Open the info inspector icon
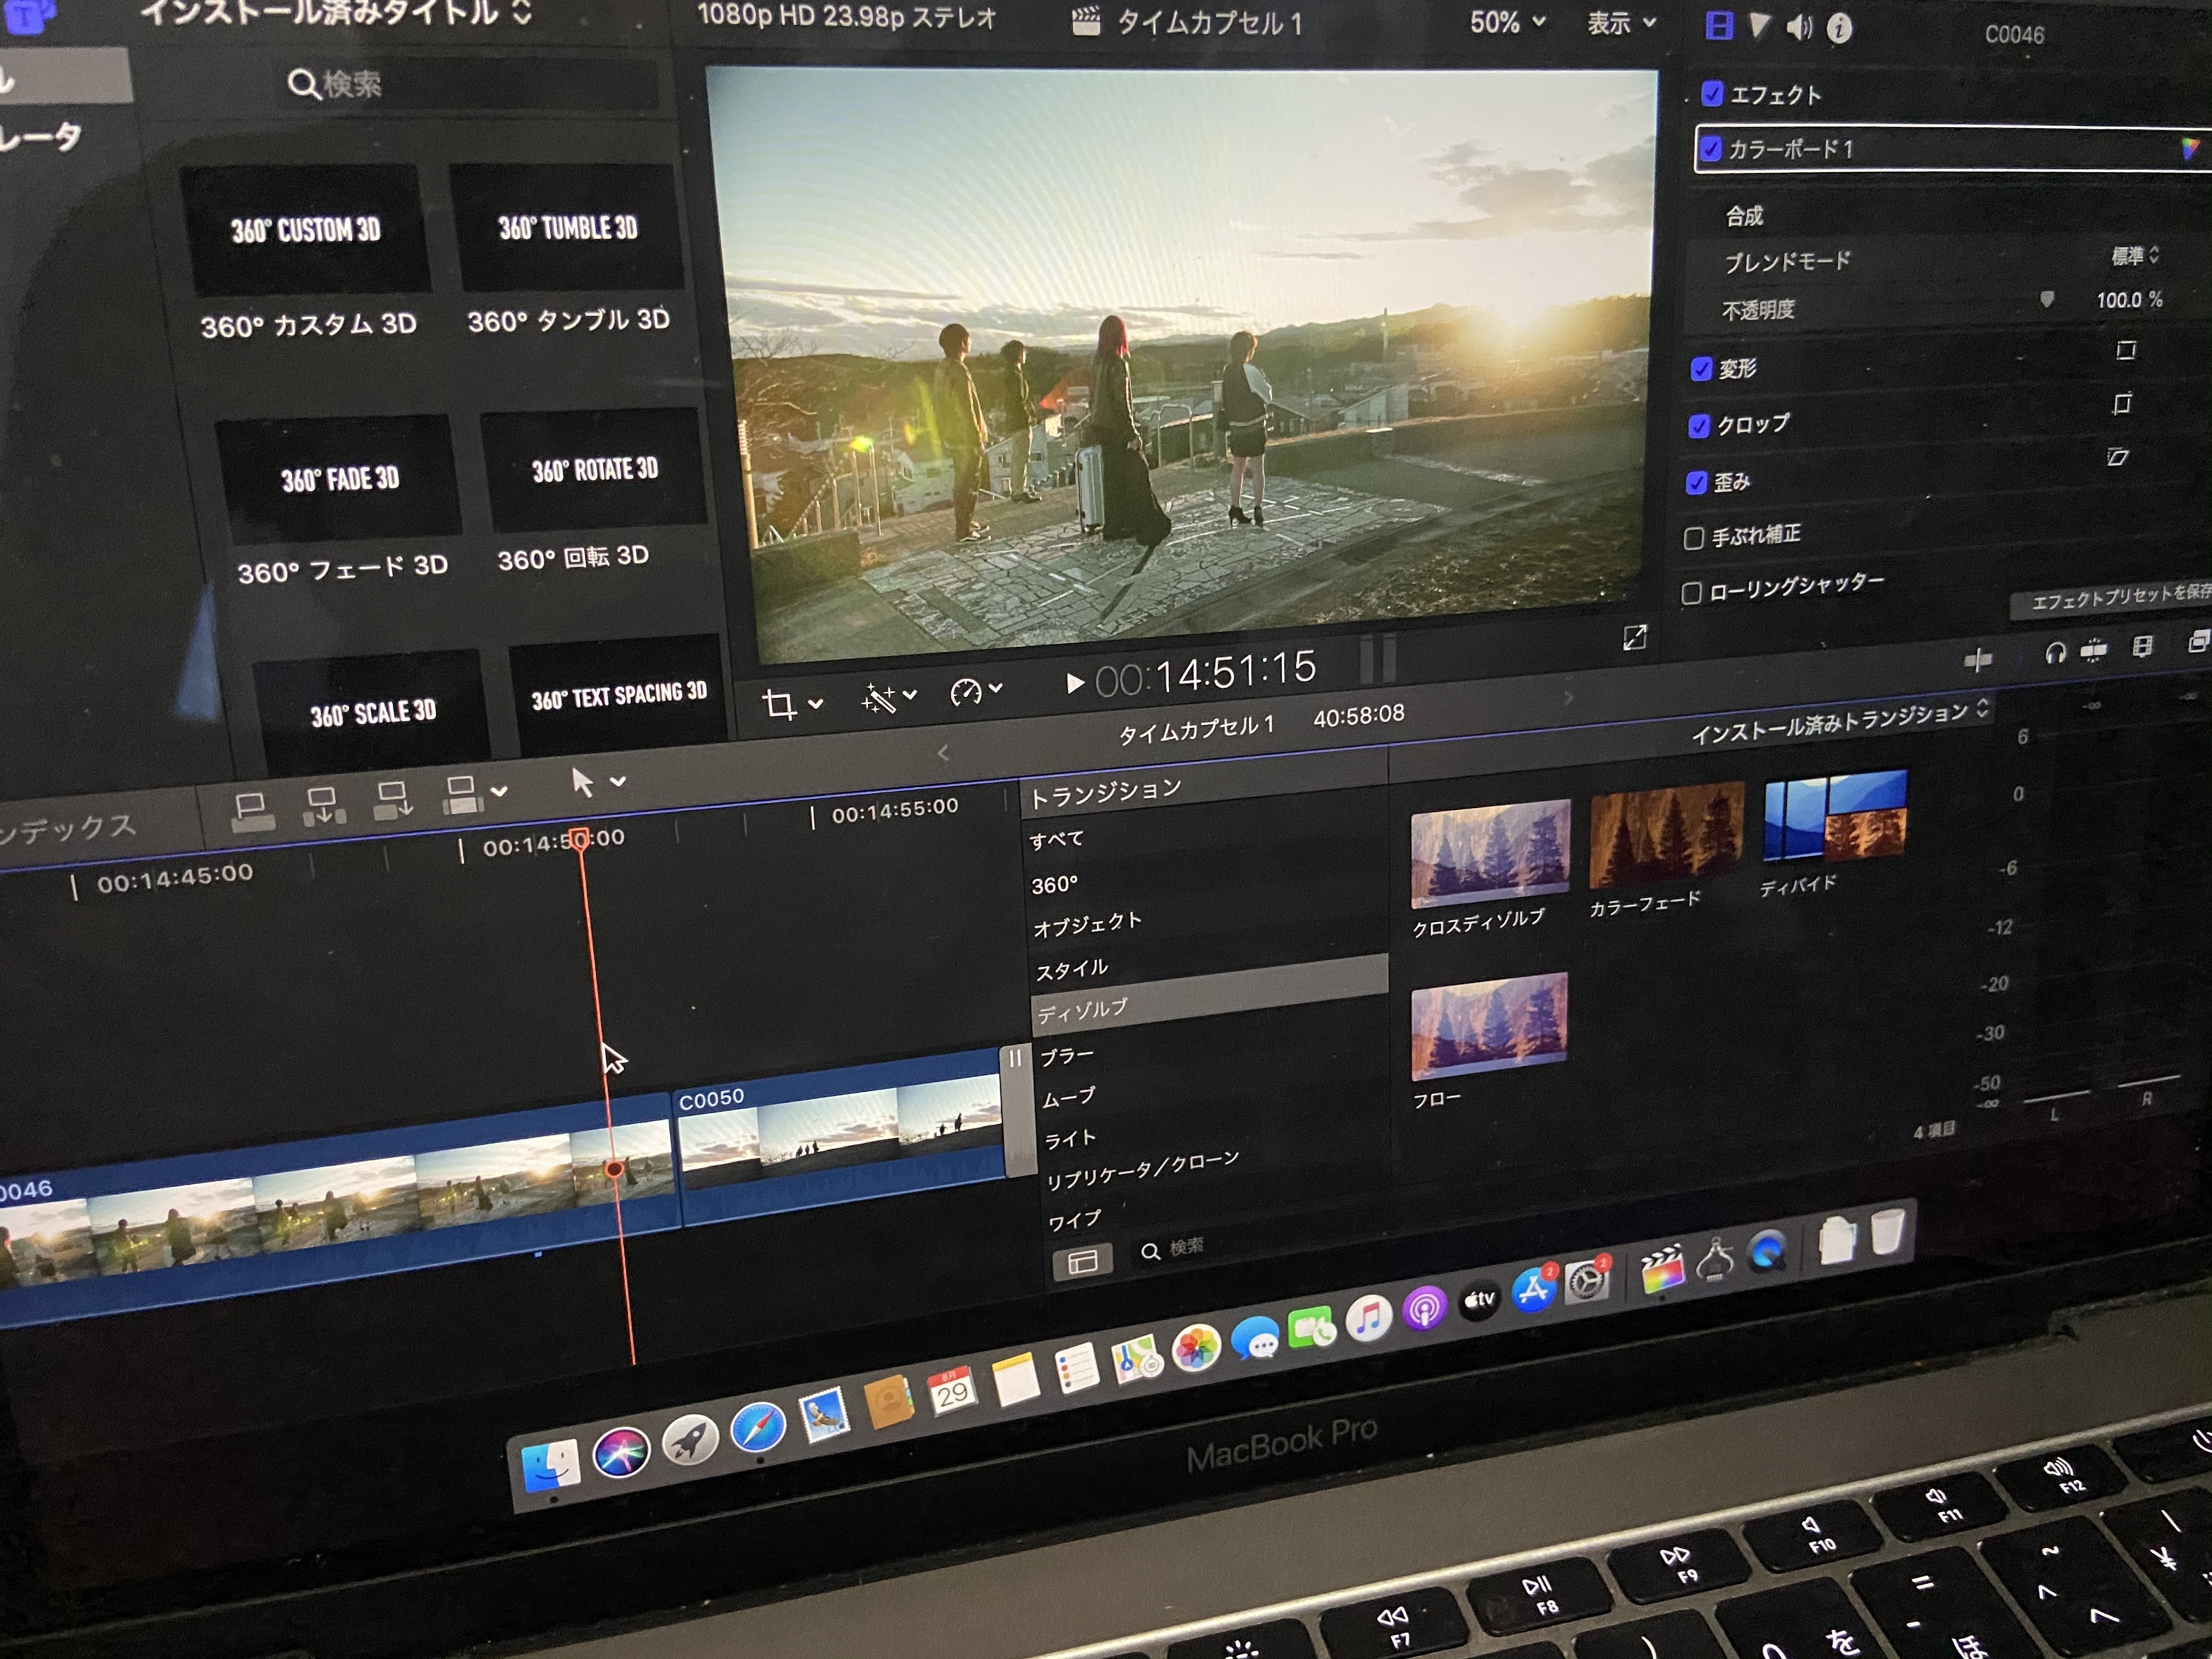This screenshot has width=2212, height=1659. (1839, 29)
